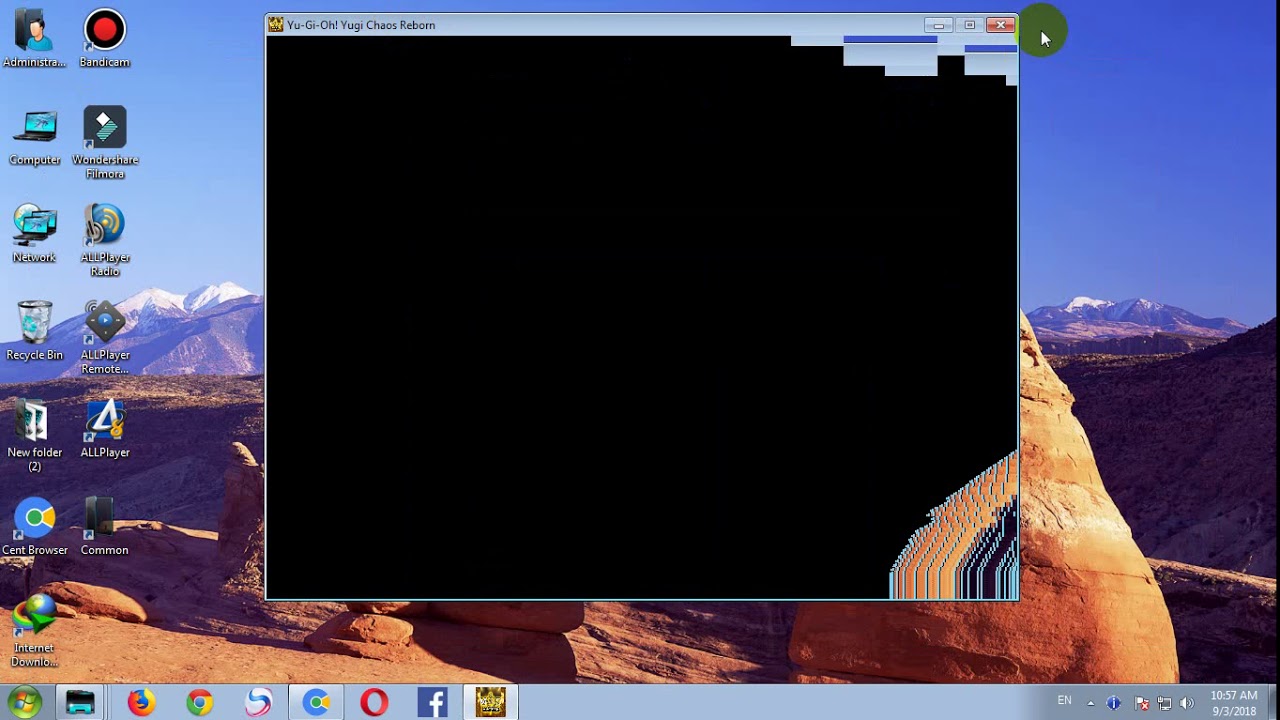Launch Google Chrome from the taskbar
This screenshot has height=720, width=1280.
[199, 703]
